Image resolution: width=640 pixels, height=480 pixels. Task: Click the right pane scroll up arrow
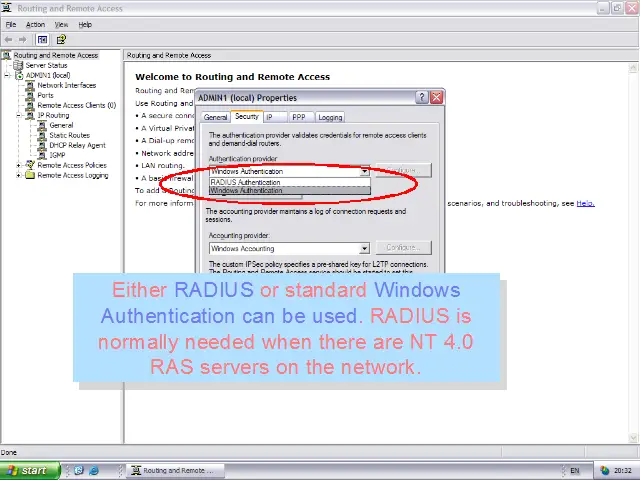[x=633, y=67]
